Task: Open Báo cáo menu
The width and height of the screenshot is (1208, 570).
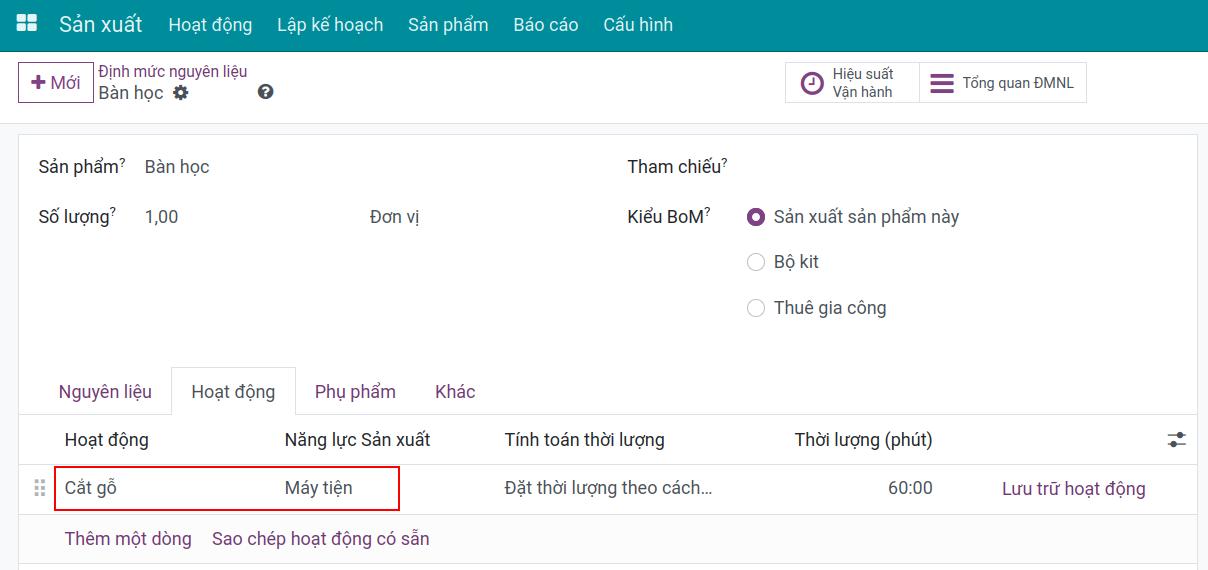Action: click(546, 25)
